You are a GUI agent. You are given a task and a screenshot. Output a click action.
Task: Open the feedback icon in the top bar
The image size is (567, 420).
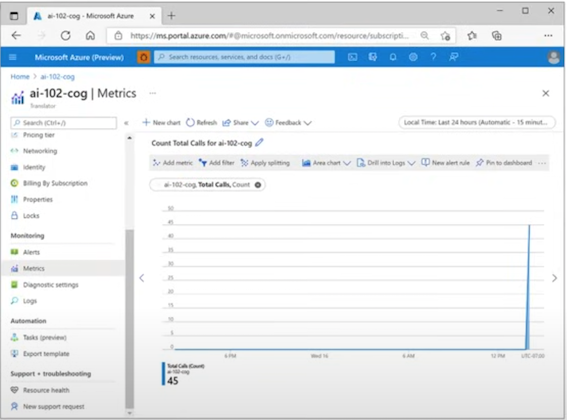(x=453, y=57)
